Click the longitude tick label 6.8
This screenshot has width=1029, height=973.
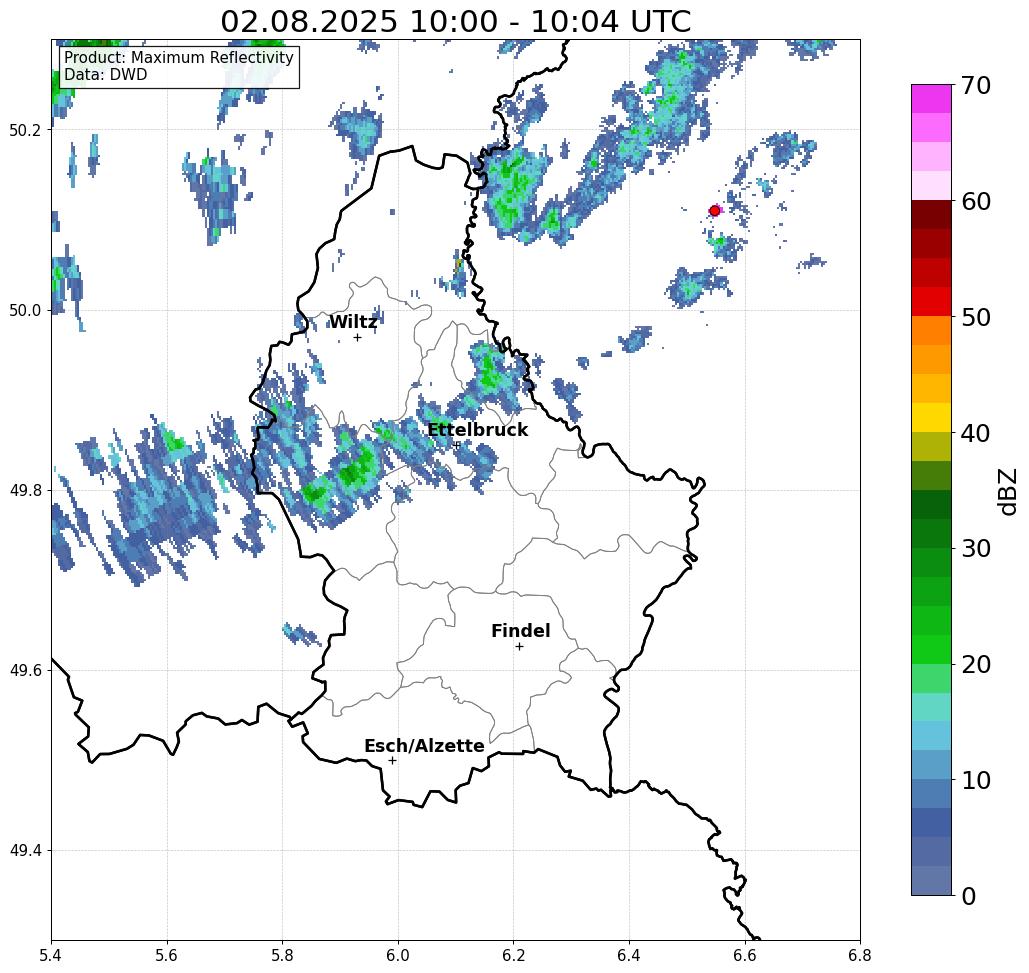point(860,956)
